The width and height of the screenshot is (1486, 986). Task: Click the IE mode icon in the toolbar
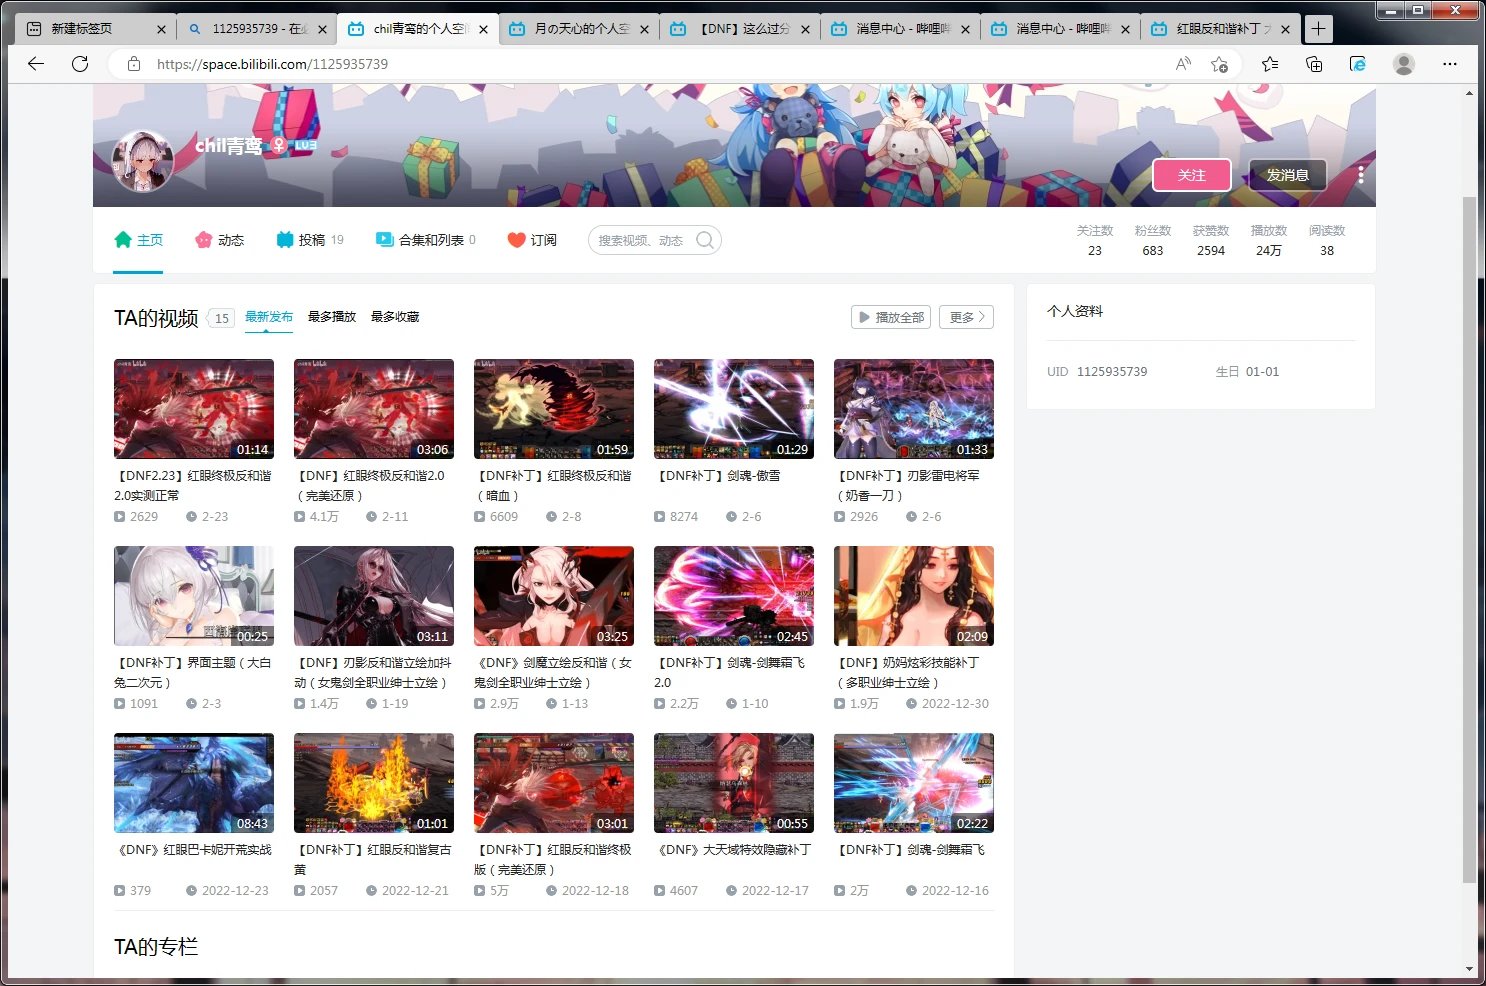tap(1358, 64)
